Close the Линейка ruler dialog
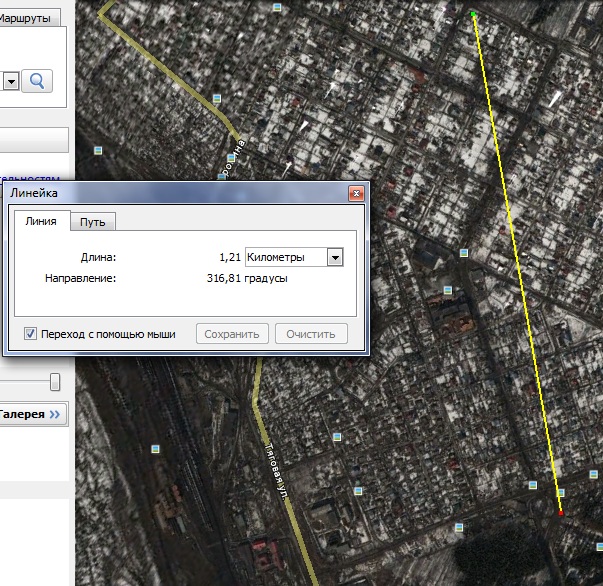 (356, 193)
